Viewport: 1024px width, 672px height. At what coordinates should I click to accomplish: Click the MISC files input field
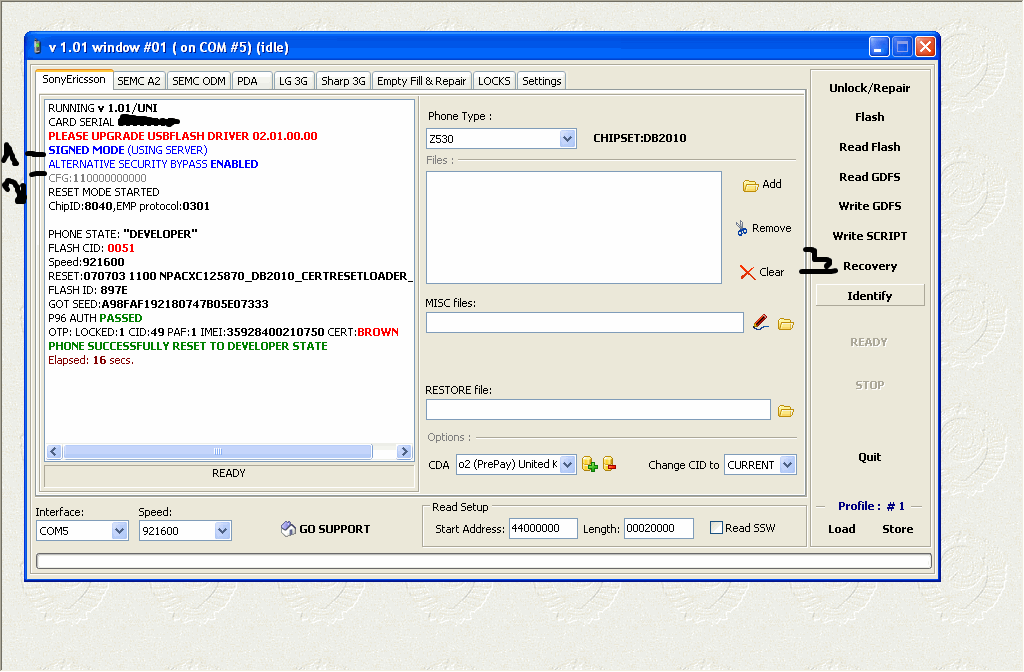tap(584, 323)
